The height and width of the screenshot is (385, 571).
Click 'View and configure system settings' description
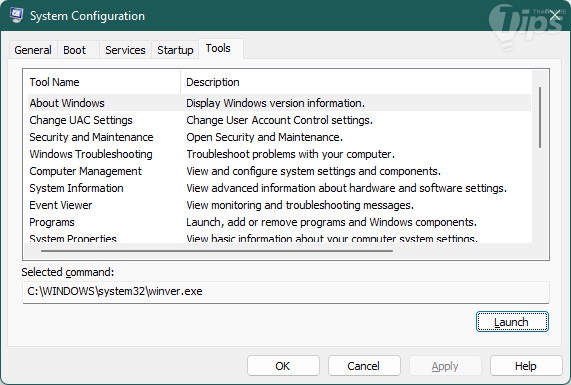(313, 171)
